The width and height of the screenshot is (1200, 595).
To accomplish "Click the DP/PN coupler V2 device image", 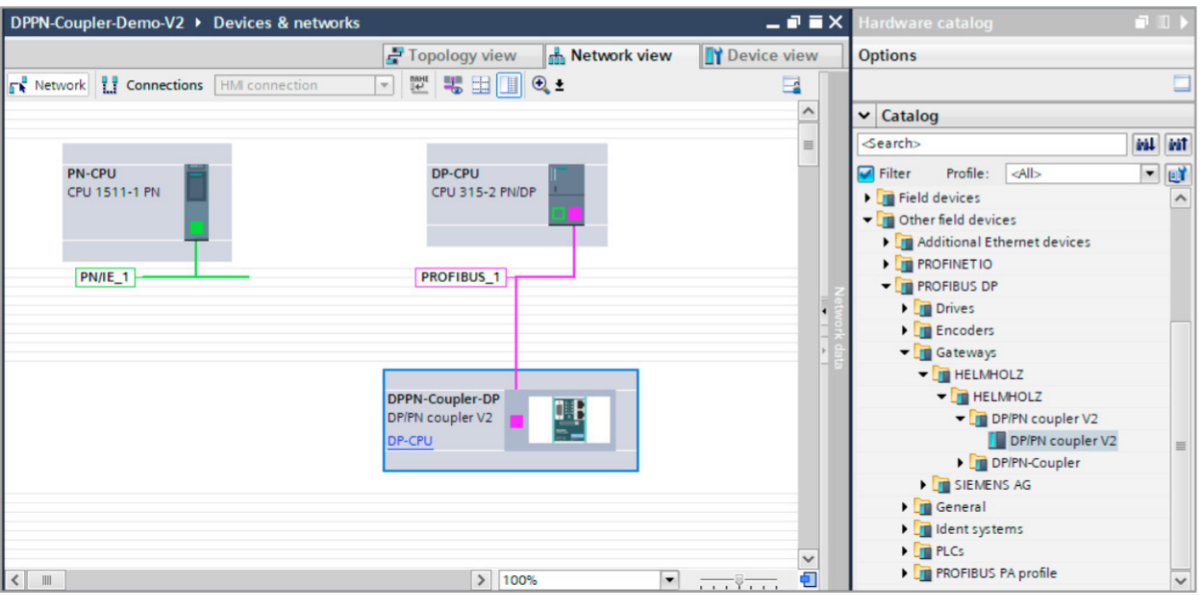I will click(x=568, y=420).
